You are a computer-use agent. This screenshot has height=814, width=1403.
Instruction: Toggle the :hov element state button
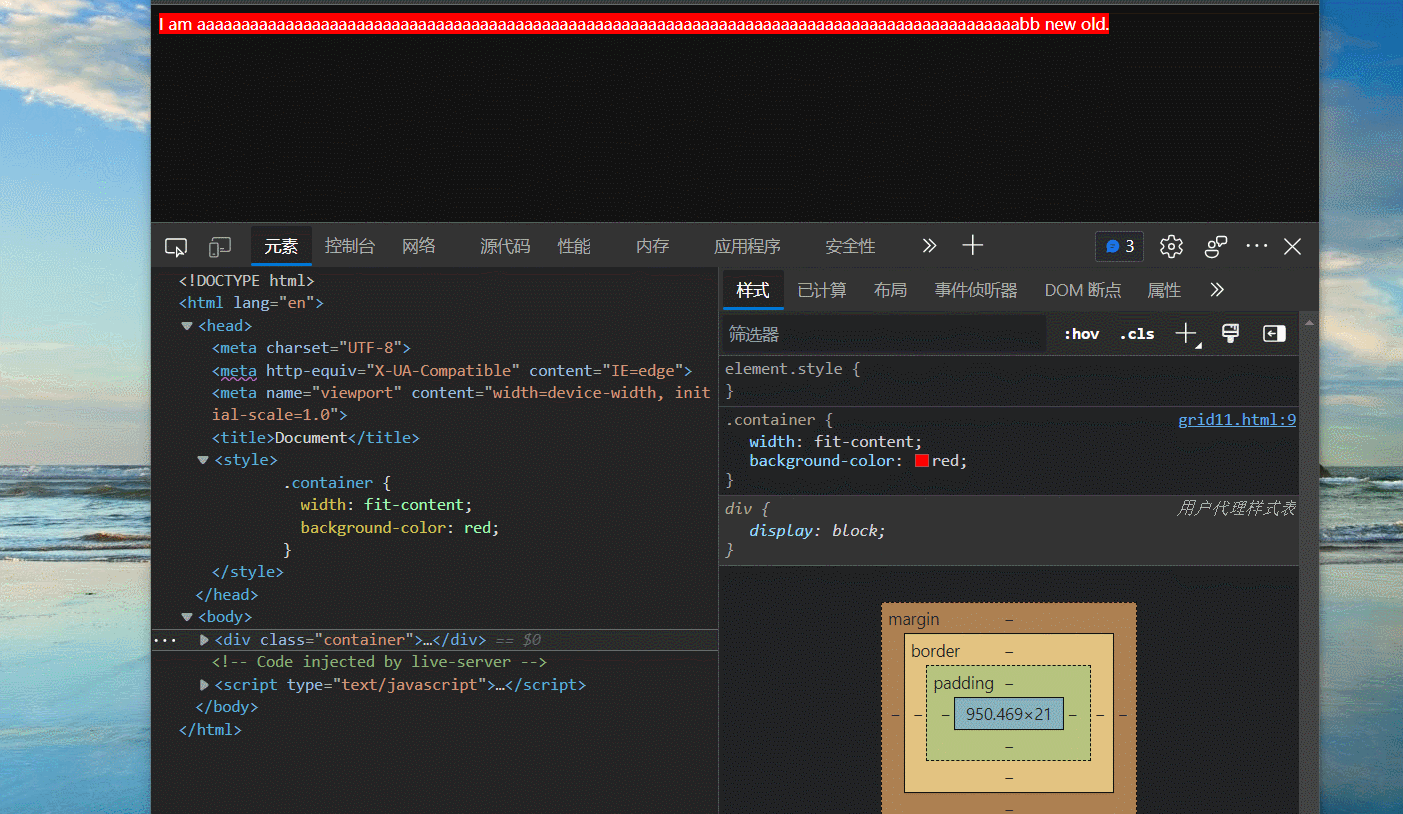click(x=1081, y=334)
